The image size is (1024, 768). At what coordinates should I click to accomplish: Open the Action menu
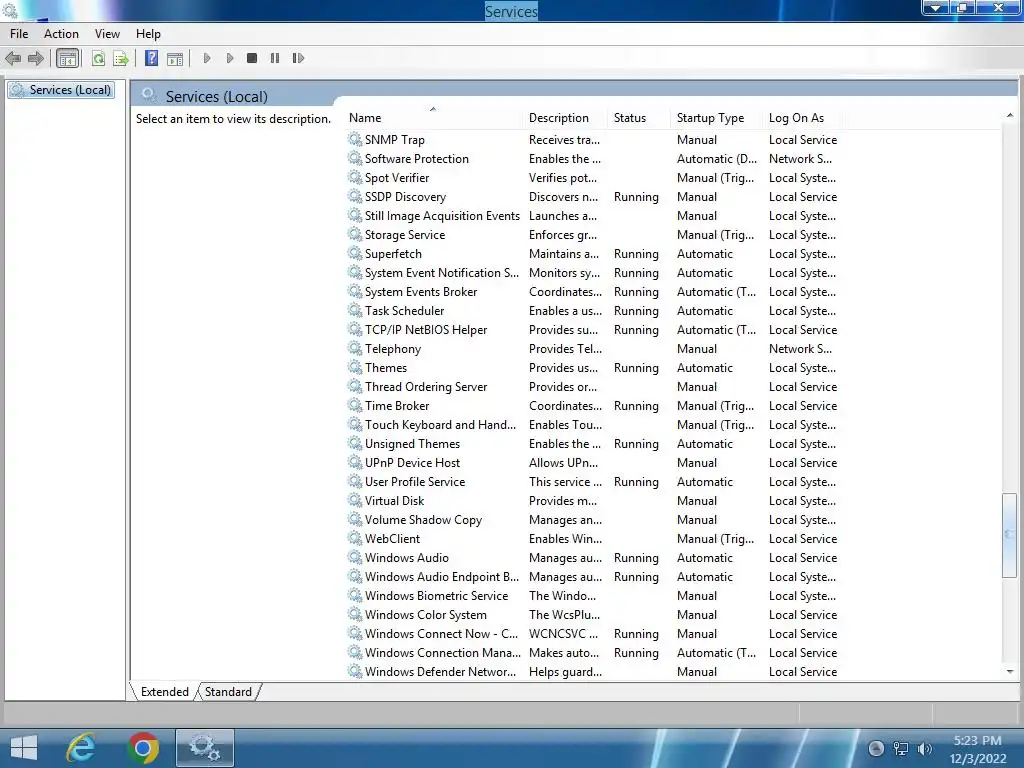pos(61,34)
